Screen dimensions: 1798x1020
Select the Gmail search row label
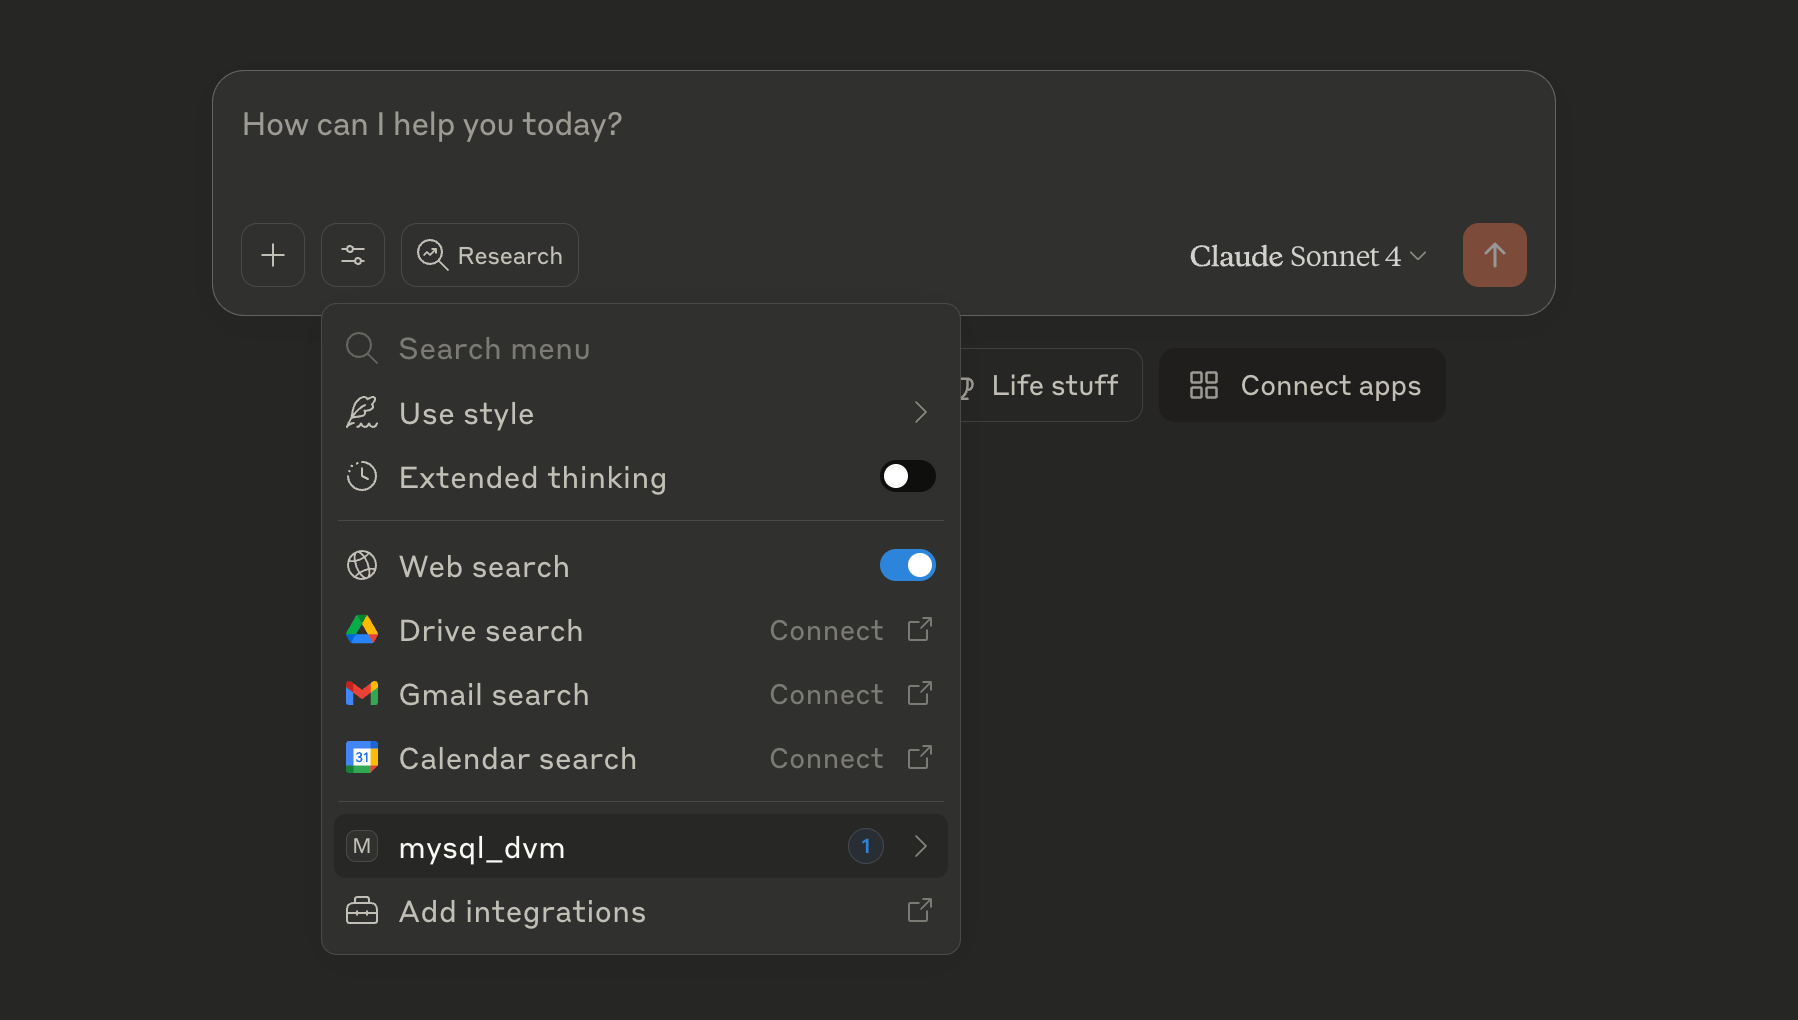coord(494,695)
